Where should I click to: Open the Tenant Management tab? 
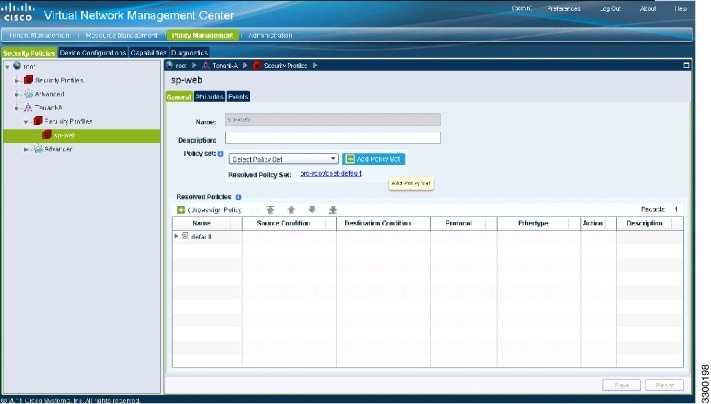coord(39,35)
